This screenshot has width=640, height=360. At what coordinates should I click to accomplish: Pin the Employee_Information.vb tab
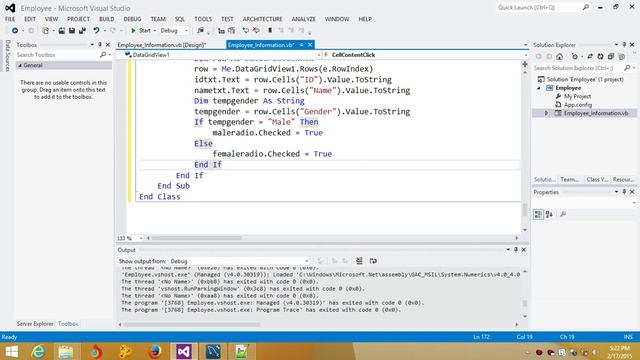(x=301, y=45)
